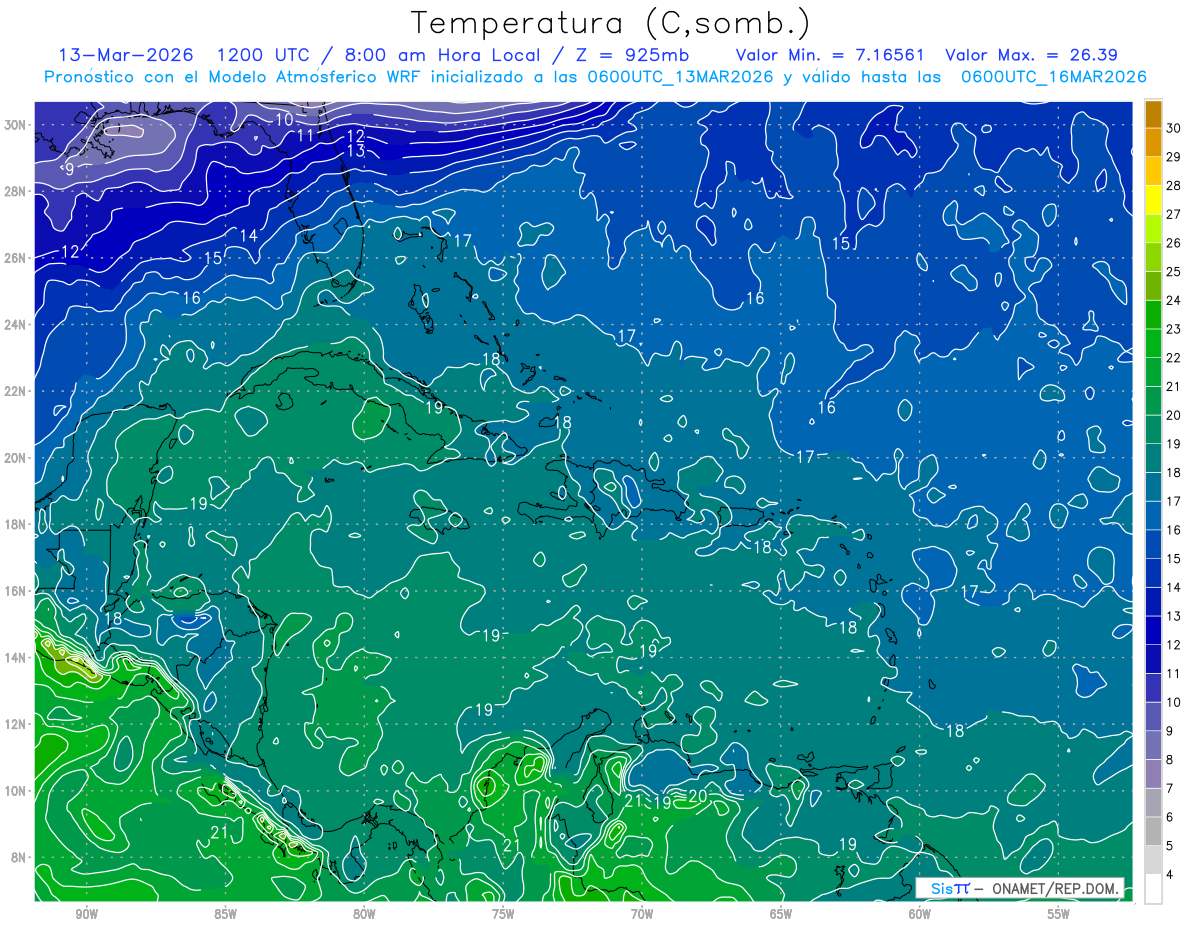This screenshot has height=927, width=1200.
Task: Click the "8:00 am Hora Local" text
Action: tap(444, 55)
